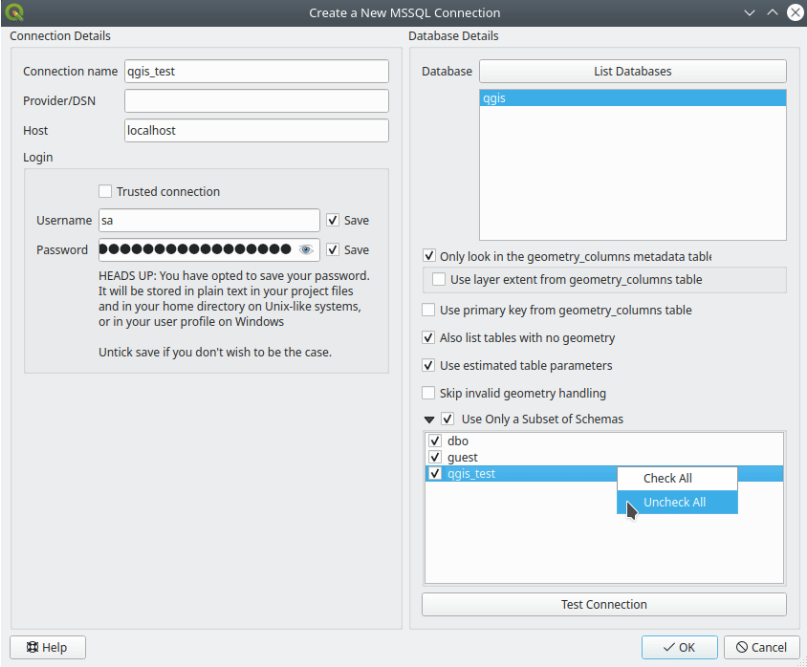This screenshot has width=807, height=667.
Task: Uncheck Save beside the Password field
Action: coord(333,249)
